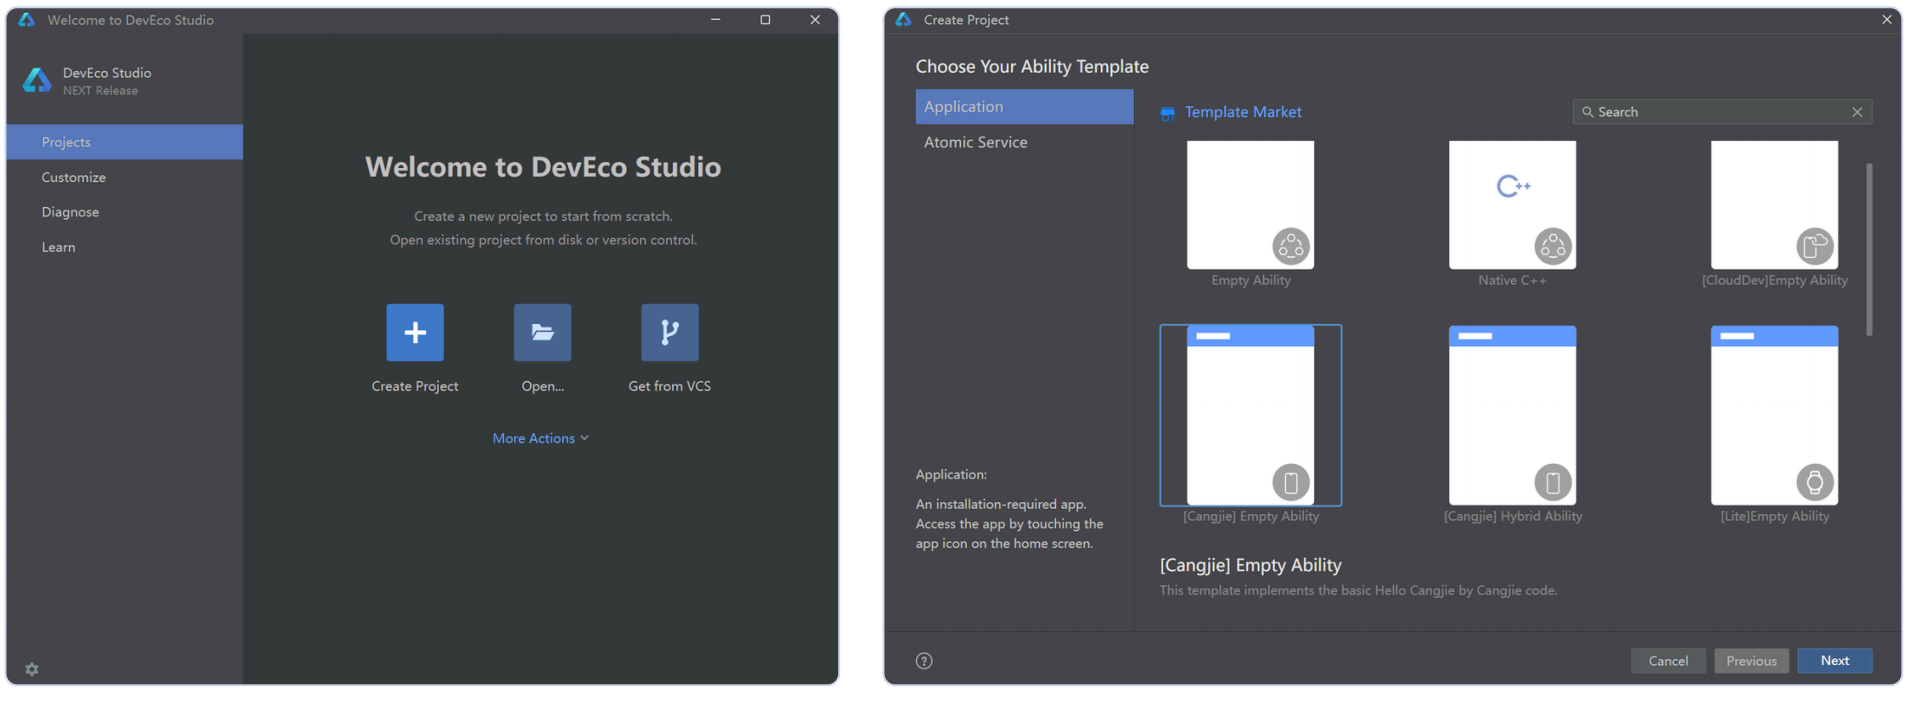Open settings gear in Welcome window
This screenshot has height=702, width=1914.
point(32,669)
